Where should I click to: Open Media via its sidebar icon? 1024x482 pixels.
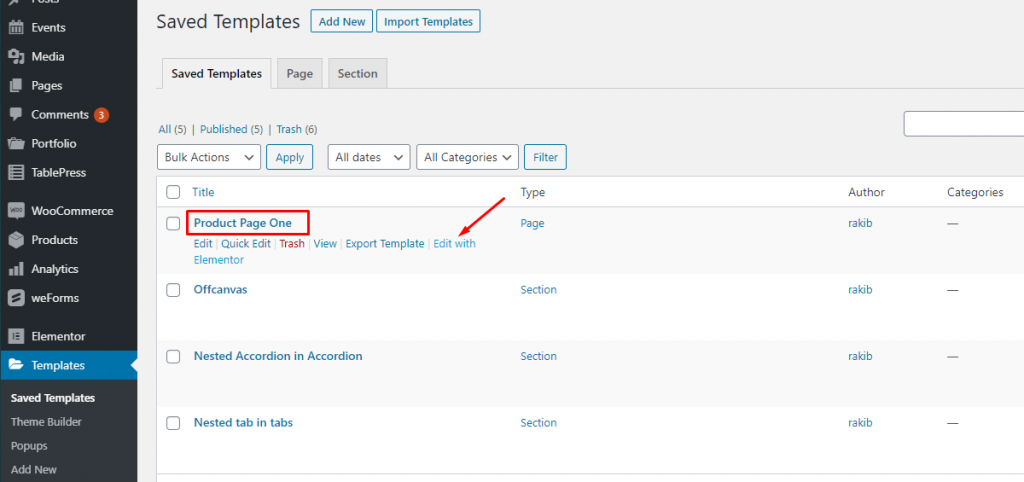pos(16,56)
